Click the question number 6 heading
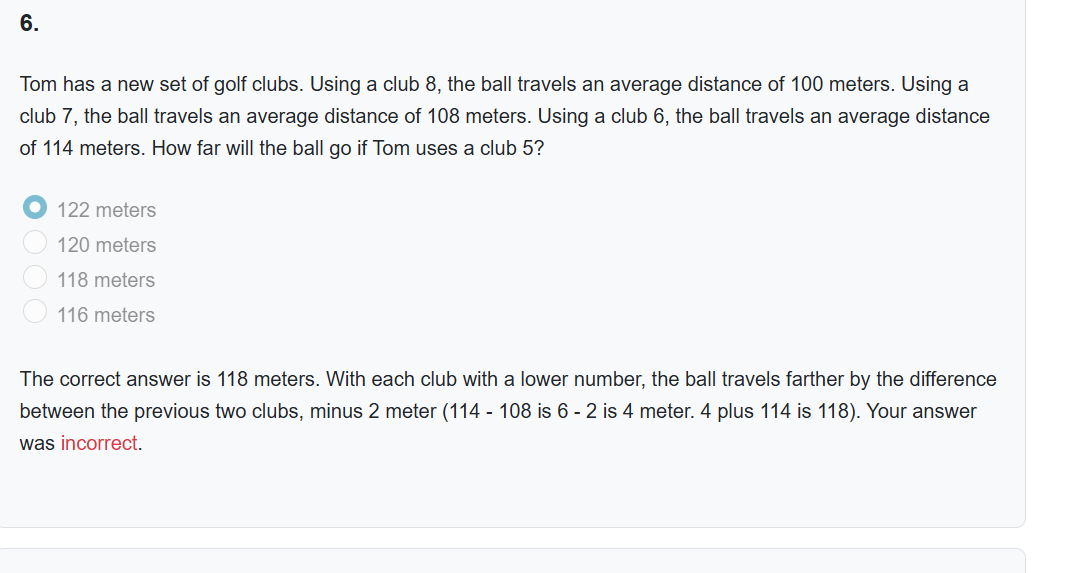The width and height of the screenshot is (1065, 573). click(x=29, y=23)
